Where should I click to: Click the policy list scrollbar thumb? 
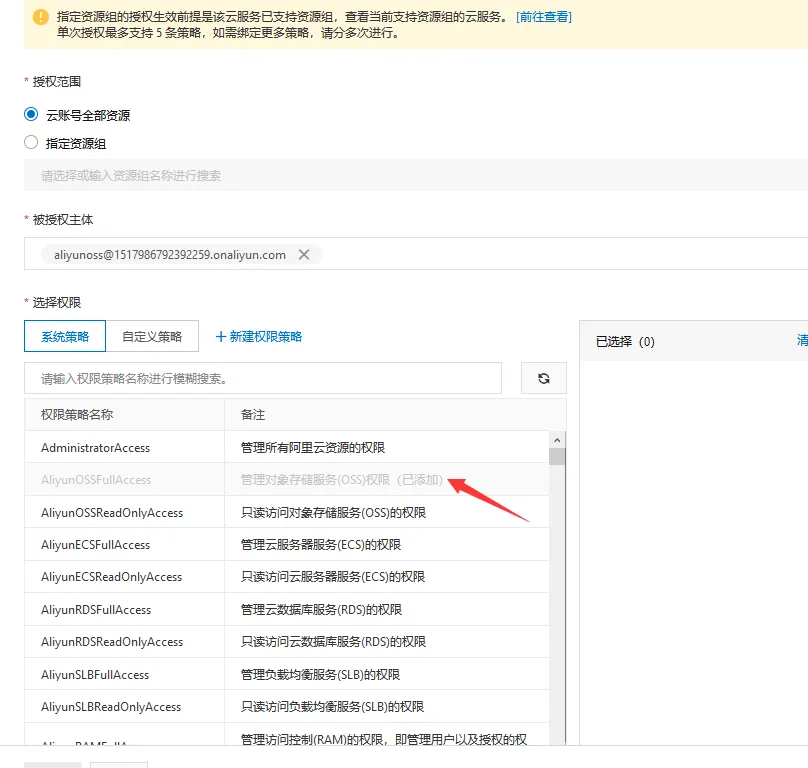click(557, 457)
